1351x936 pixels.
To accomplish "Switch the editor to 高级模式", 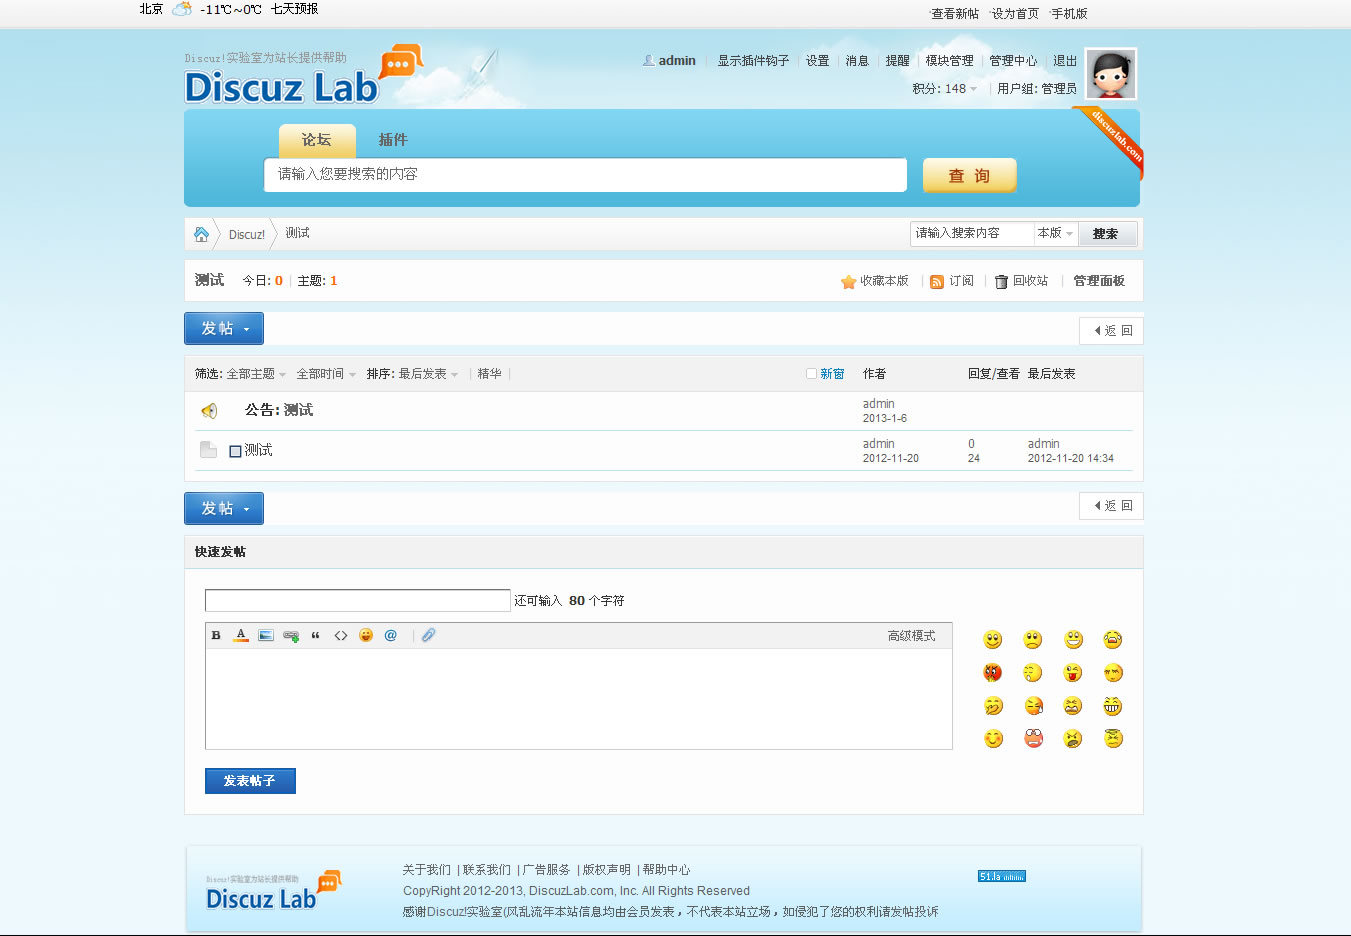I will point(912,636).
